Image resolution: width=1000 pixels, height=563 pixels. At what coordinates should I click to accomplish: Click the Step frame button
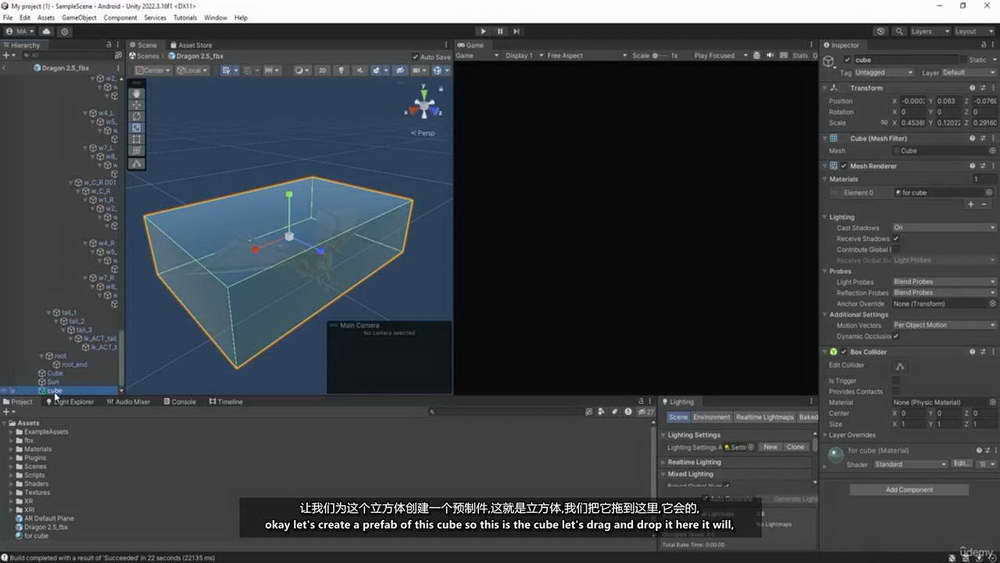(517, 31)
